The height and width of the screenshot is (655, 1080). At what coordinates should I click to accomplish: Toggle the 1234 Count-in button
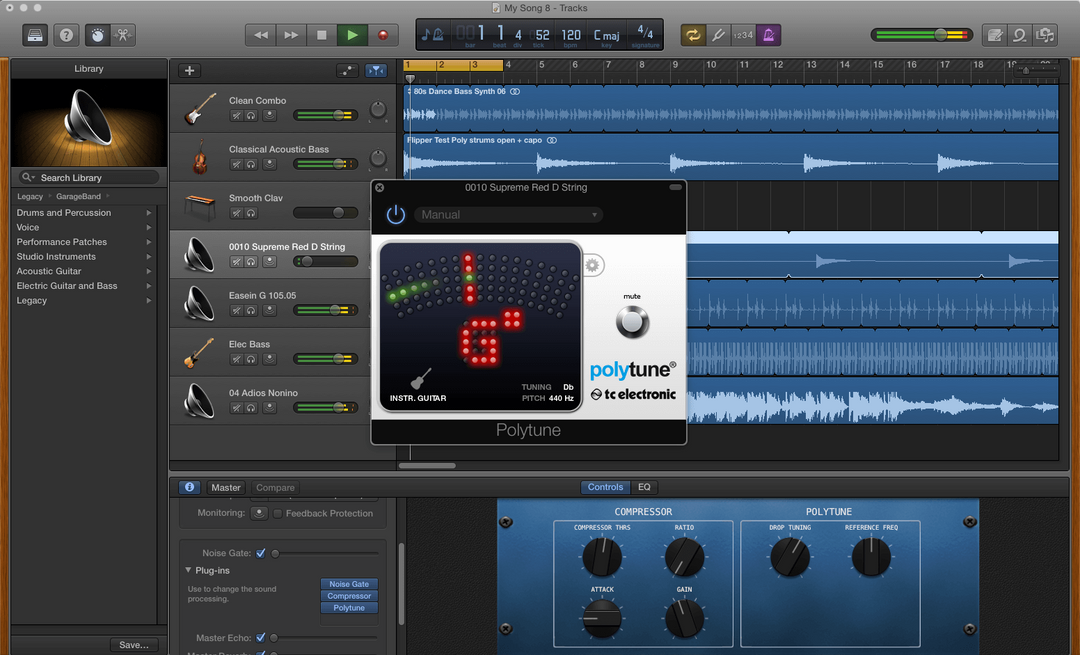742,35
